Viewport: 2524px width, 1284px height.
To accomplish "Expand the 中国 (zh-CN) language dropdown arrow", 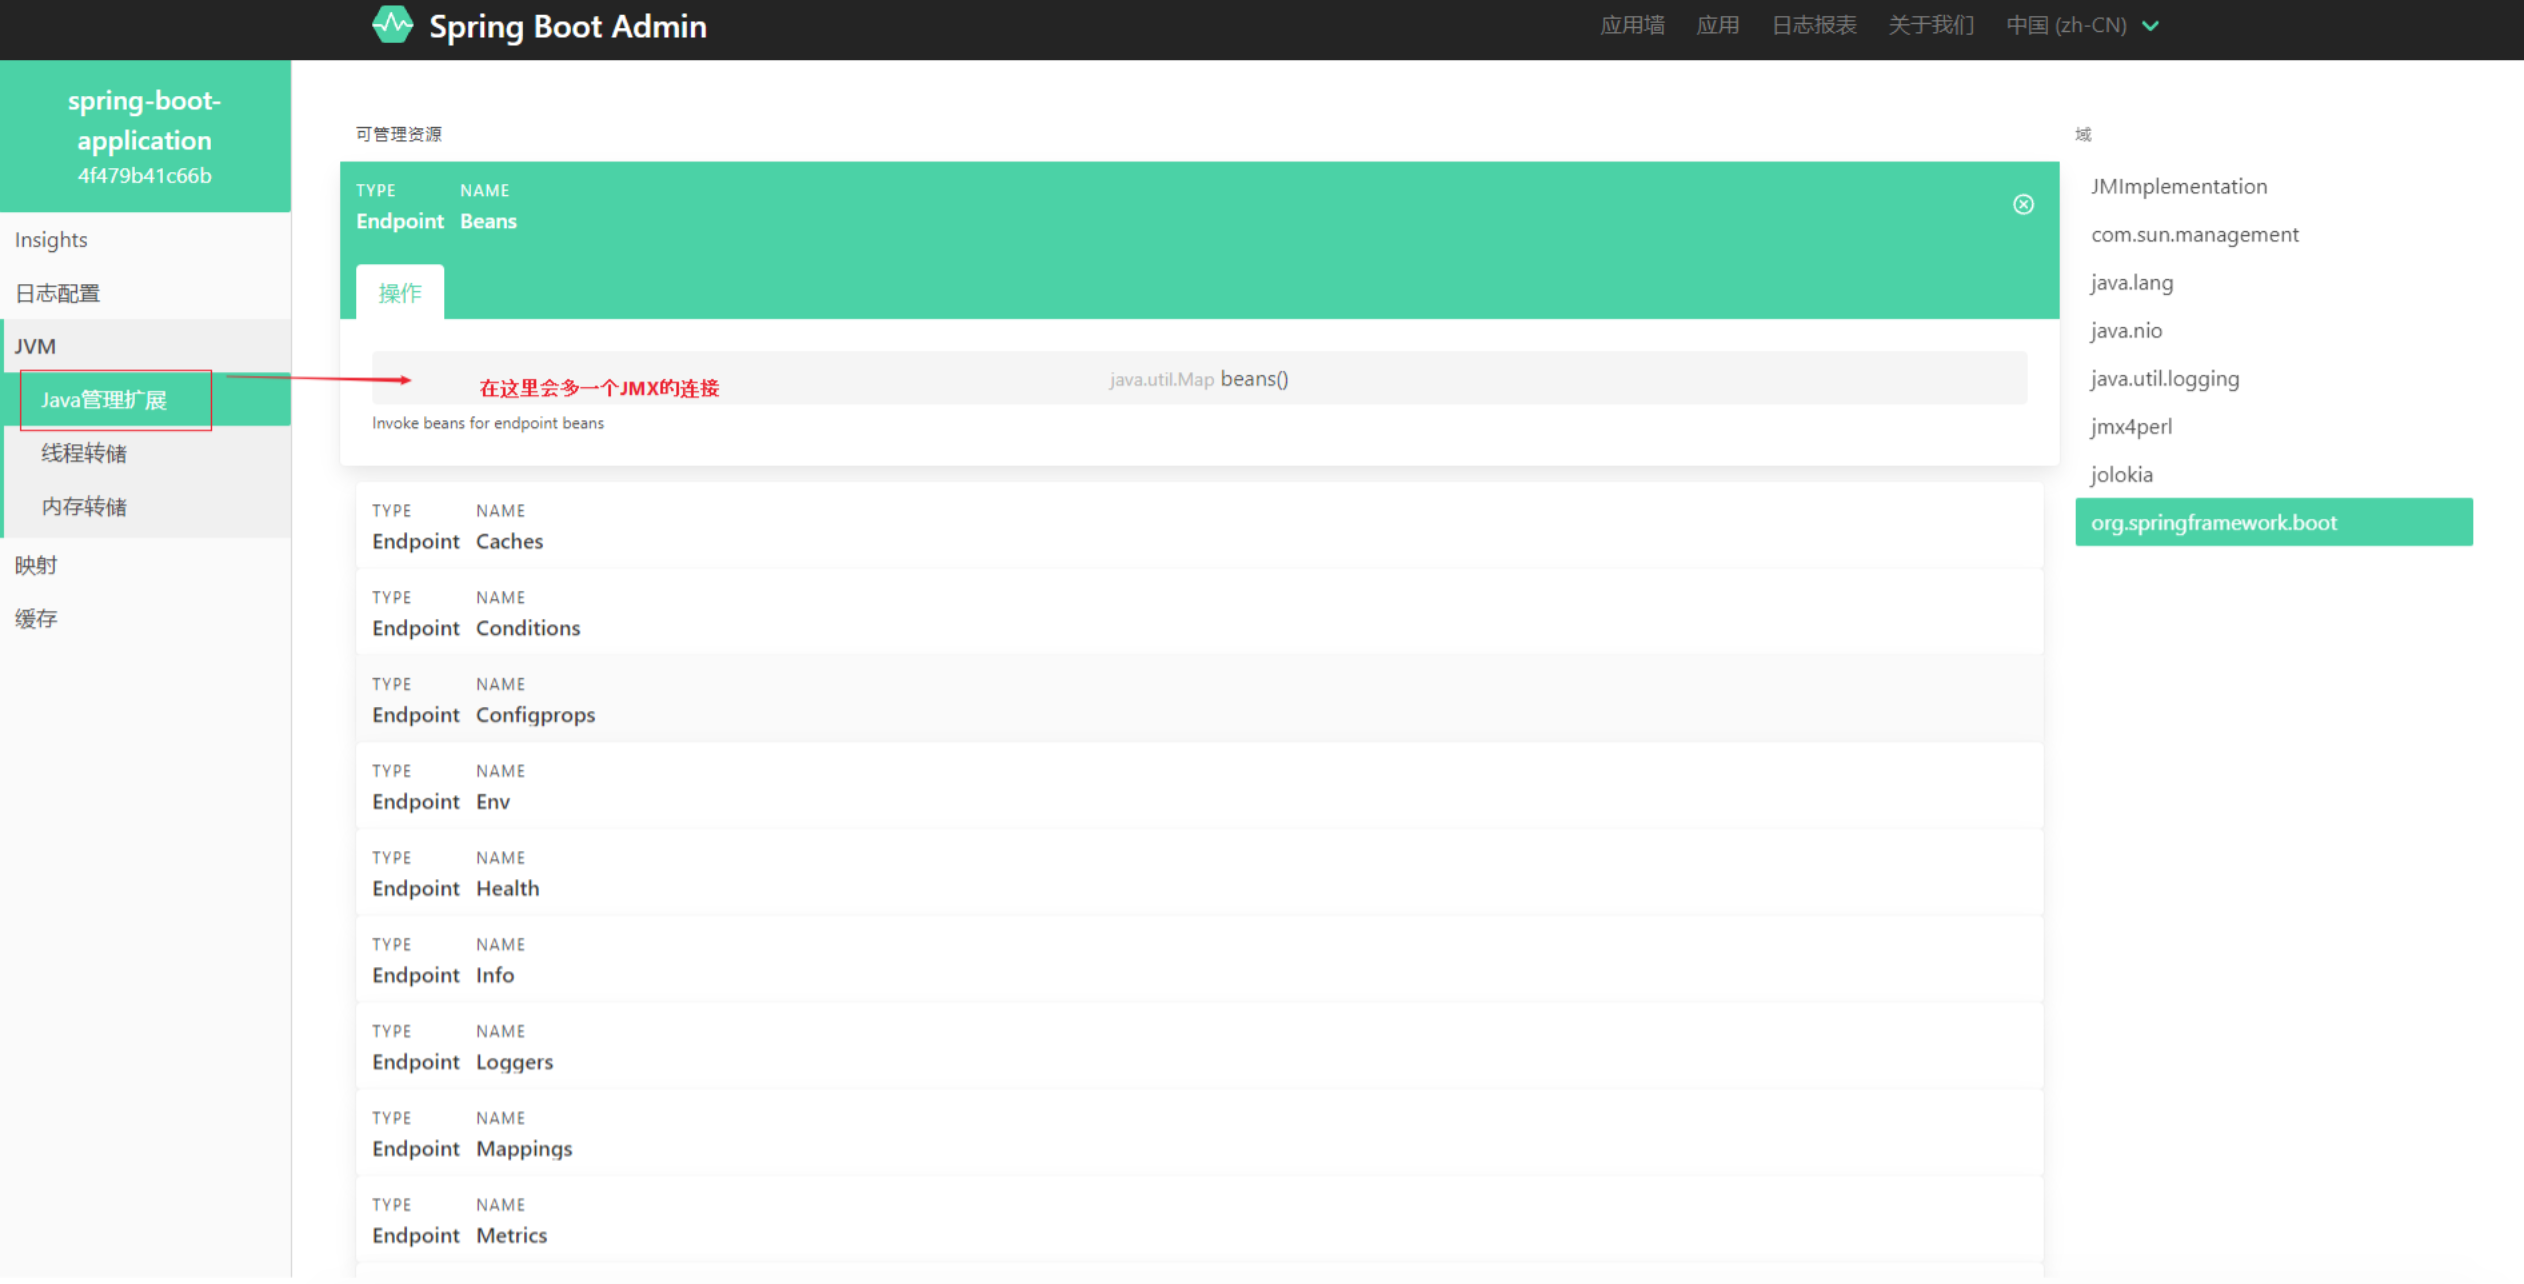I will [2150, 26].
